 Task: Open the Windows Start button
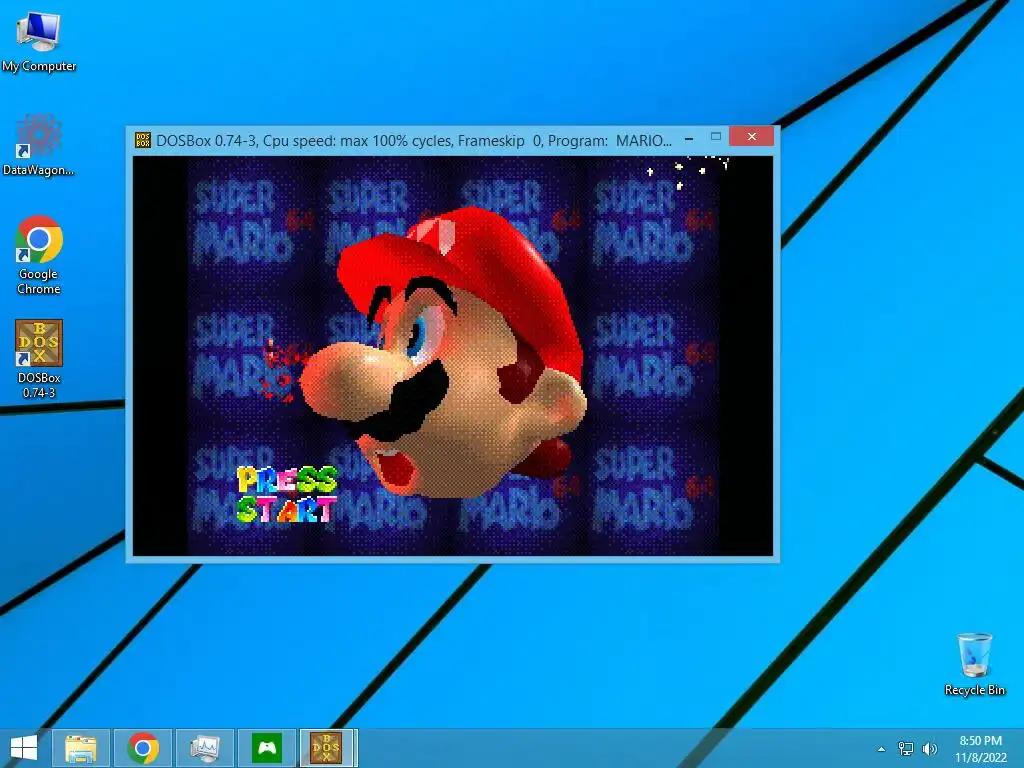click(x=24, y=748)
